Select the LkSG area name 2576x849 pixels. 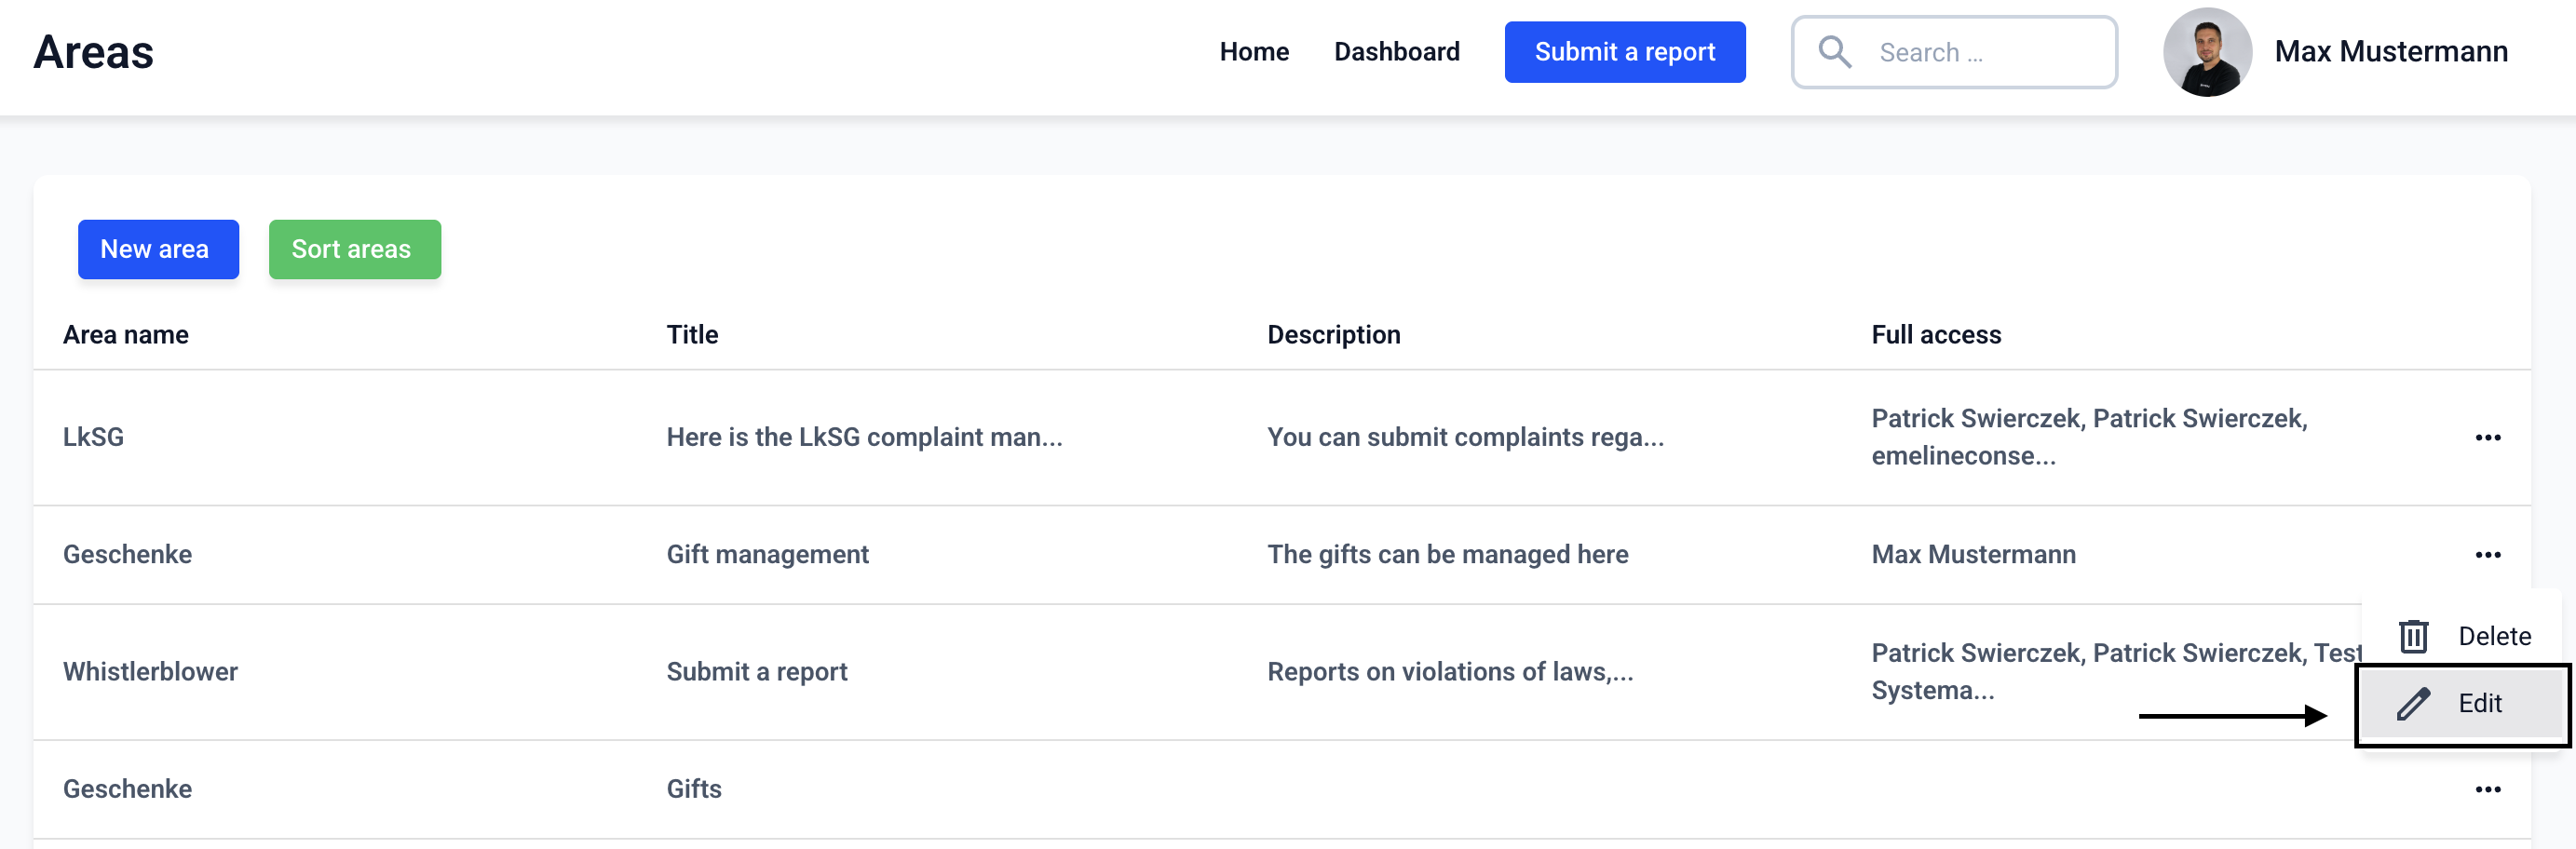coord(94,438)
